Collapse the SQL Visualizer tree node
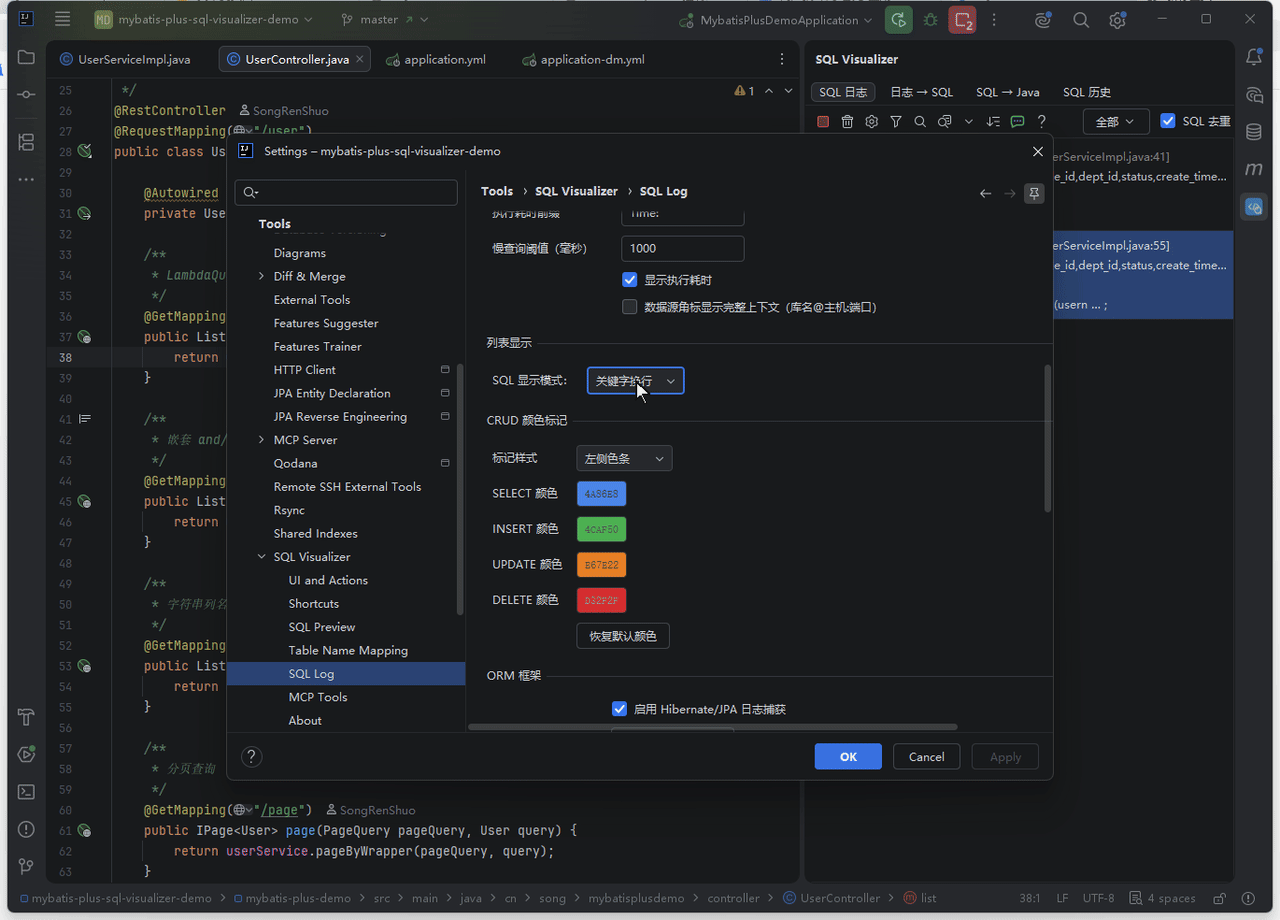This screenshot has width=1280, height=920. (262, 557)
